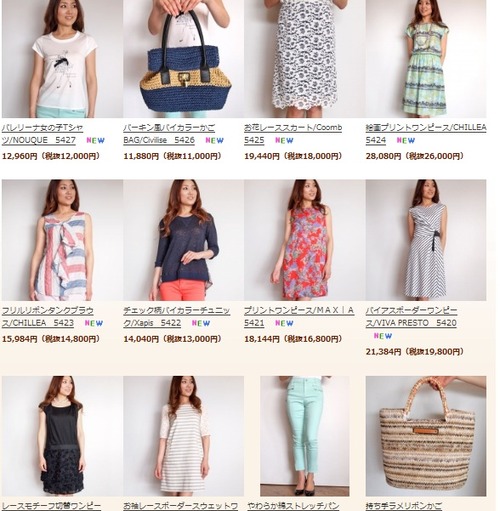View the striped woven basket bag photo
This screenshot has height=511, width=500.
click(426, 436)
